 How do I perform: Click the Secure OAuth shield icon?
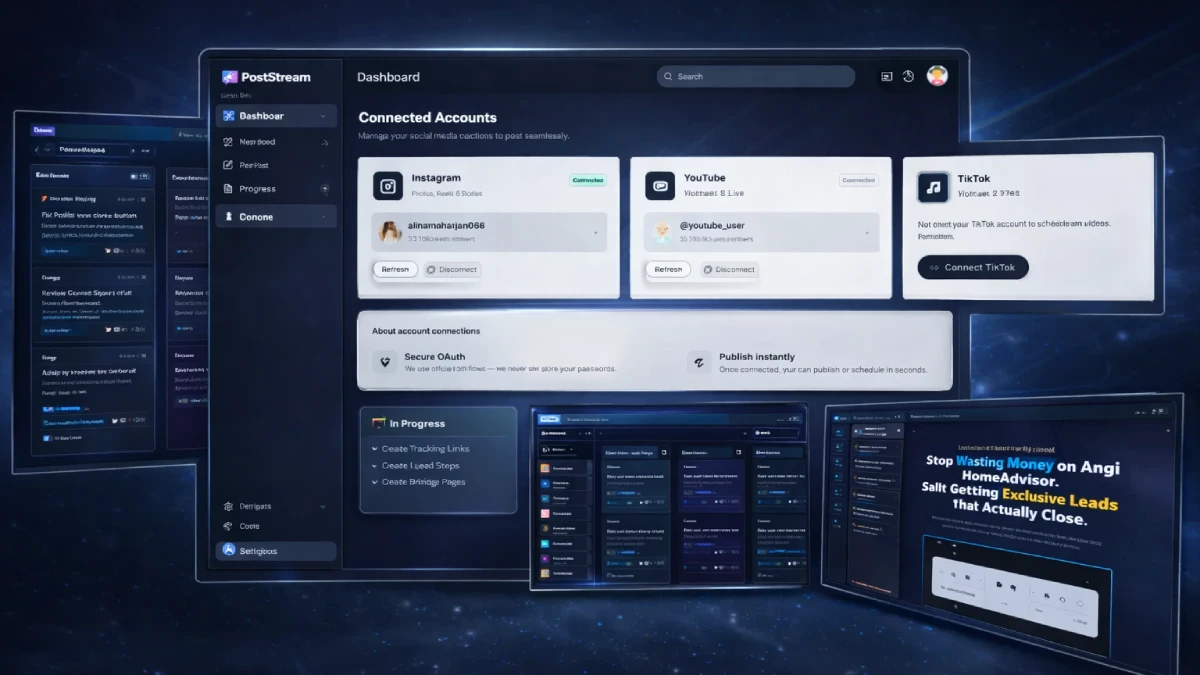point(386,362)
